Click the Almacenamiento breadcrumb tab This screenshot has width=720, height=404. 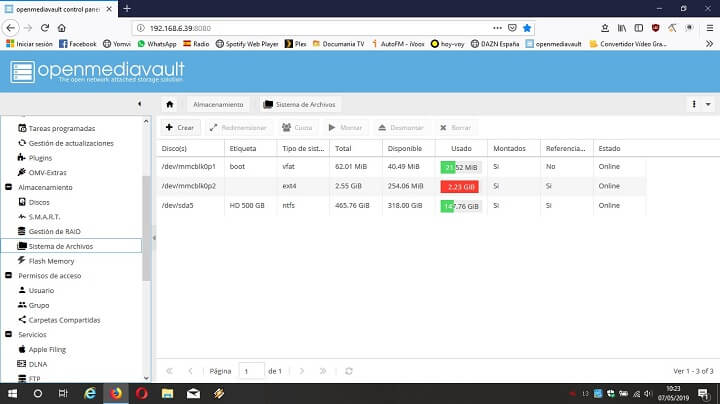(218, 104)
